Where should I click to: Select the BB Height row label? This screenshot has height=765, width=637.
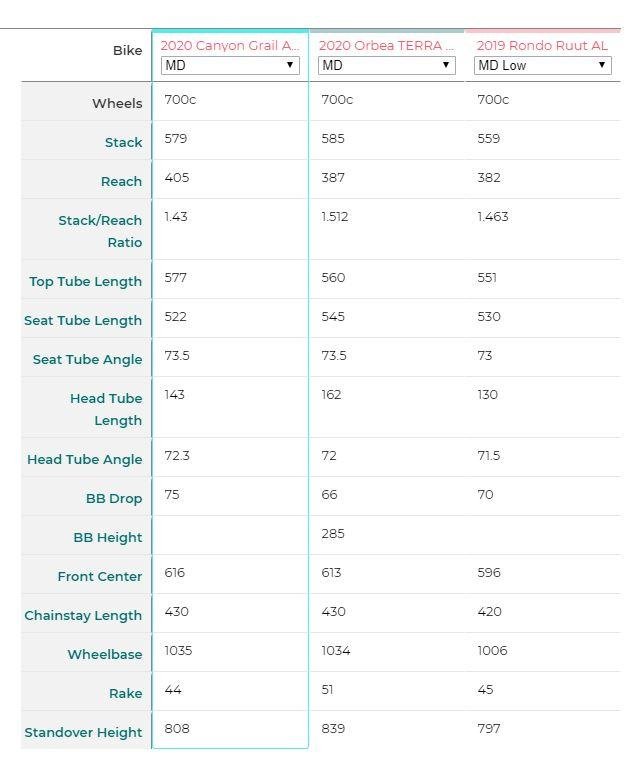[x=107, y=538]
